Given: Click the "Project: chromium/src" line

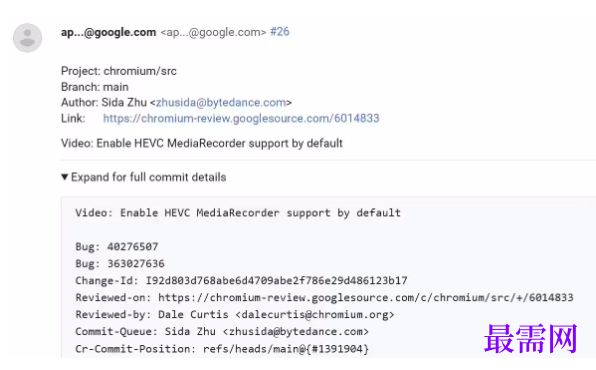Looking at the screenshot, I should (x=119, y=71).
